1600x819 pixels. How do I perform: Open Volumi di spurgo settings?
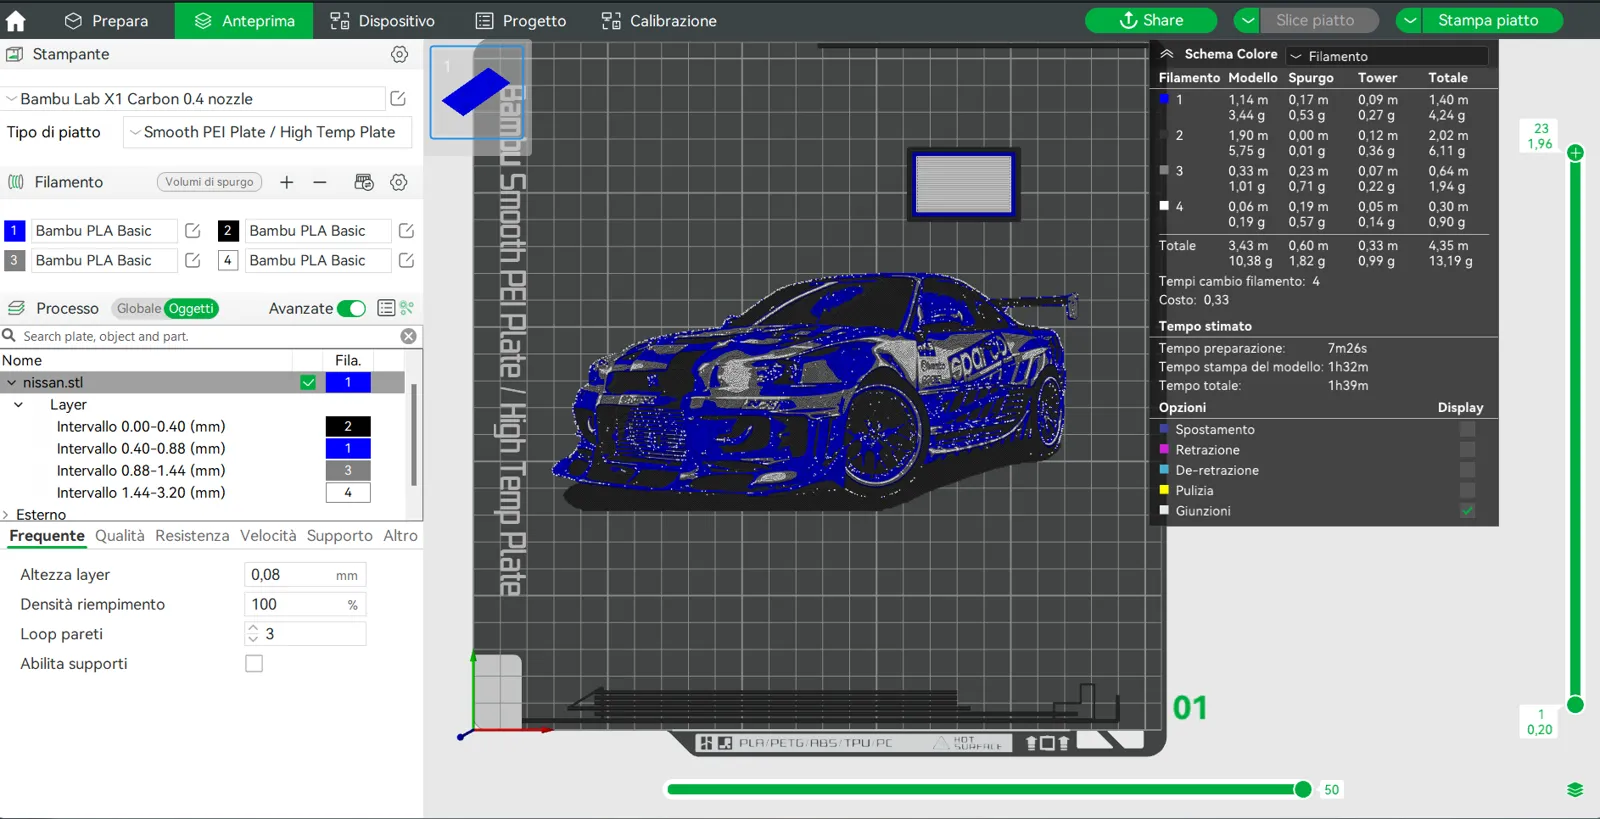click(209, 182)
